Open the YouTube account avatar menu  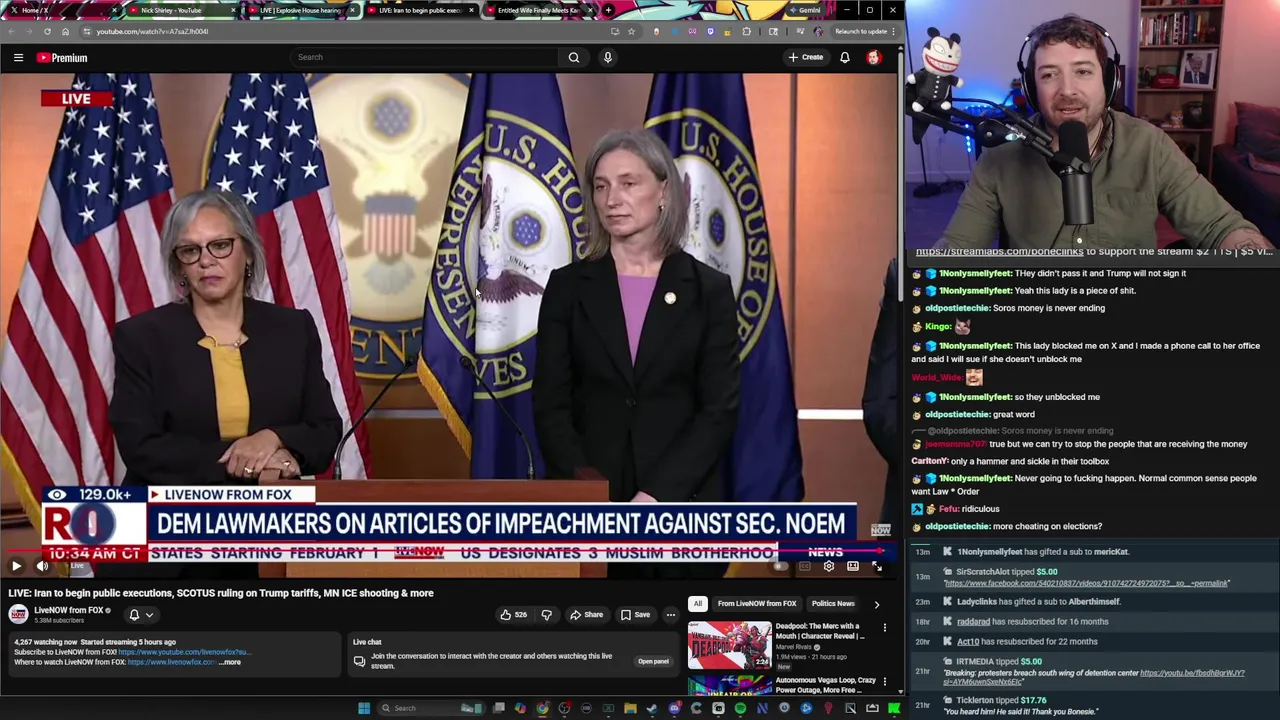(874, 57)
